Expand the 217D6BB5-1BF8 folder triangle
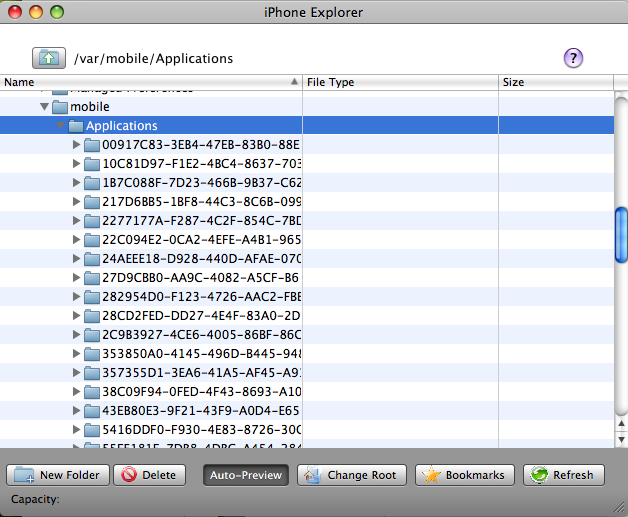This screenshot has height=517, width=628. pos(76,201)
